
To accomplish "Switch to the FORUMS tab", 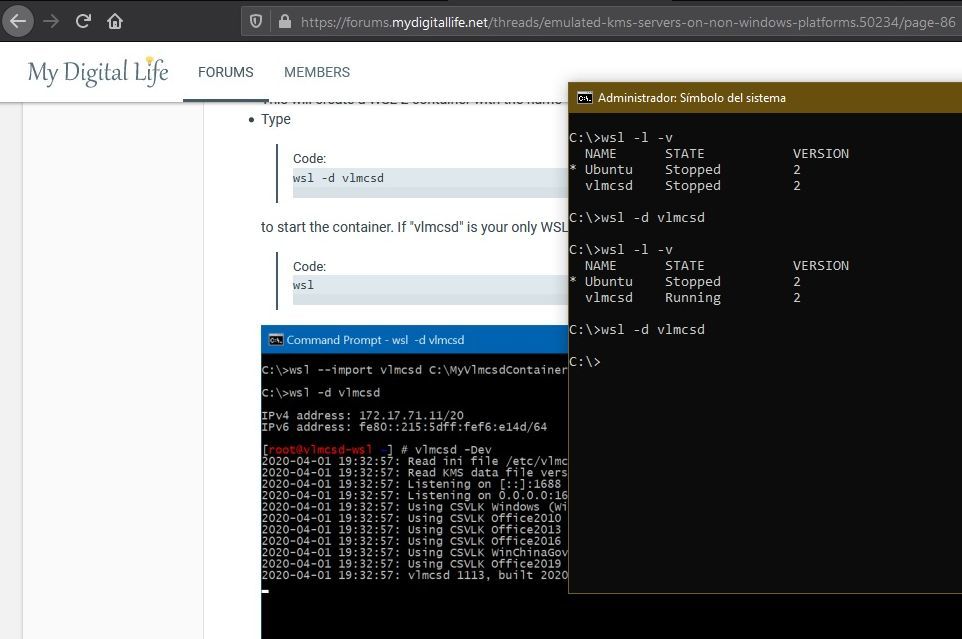I will 226,72.
